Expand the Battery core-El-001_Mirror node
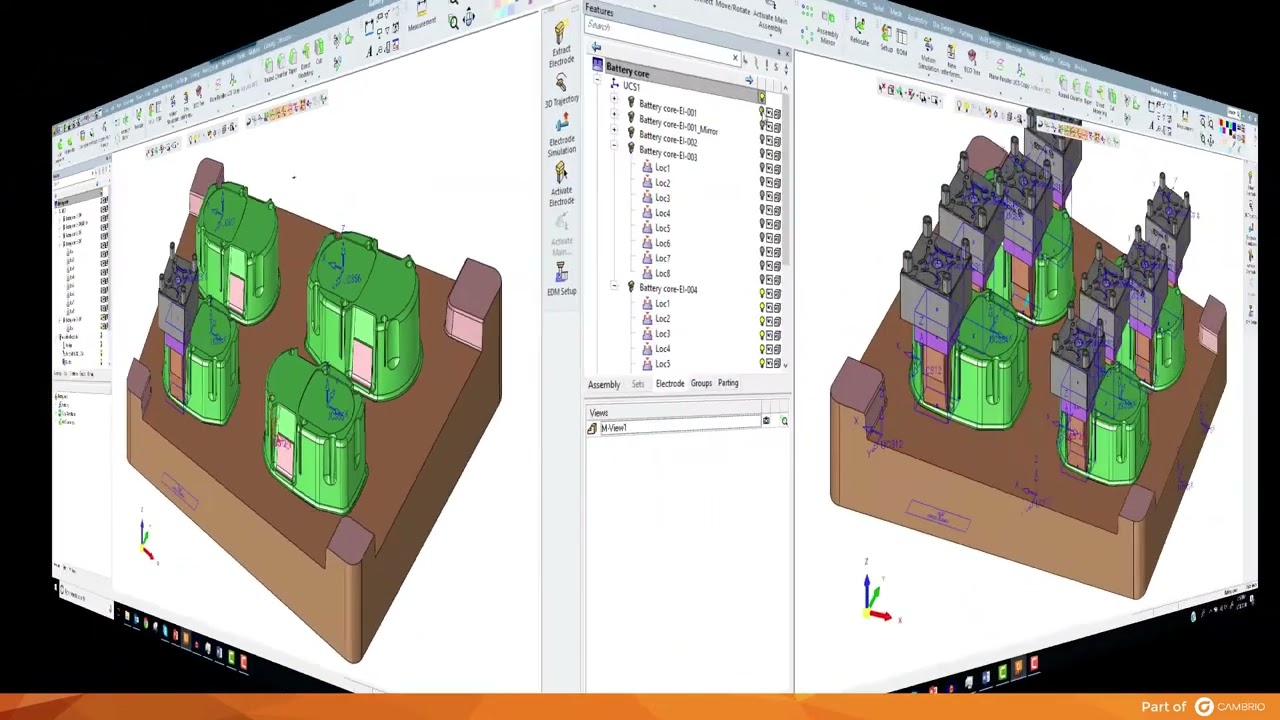This screenshot has width=1280, height=720. pos(614,116)
